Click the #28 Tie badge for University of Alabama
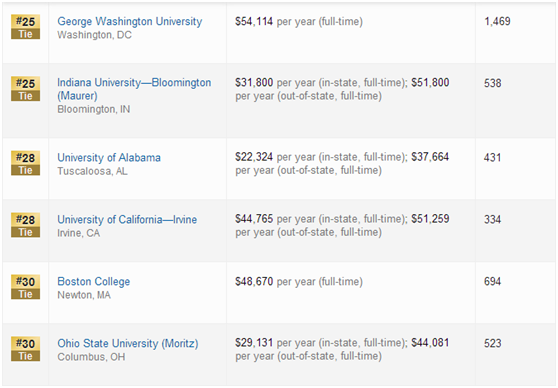 (25, 163)
